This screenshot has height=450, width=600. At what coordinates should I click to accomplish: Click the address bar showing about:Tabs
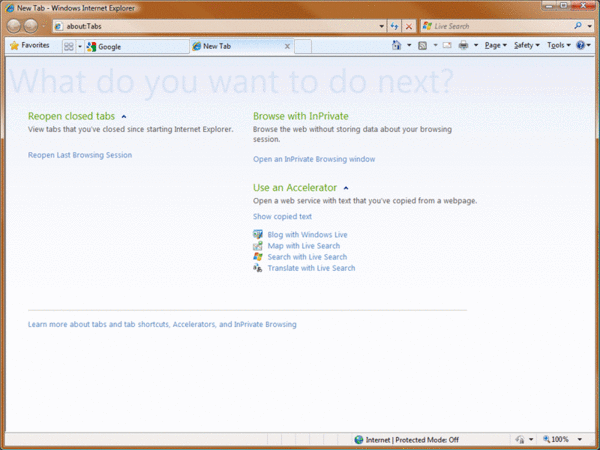(216, 26)
